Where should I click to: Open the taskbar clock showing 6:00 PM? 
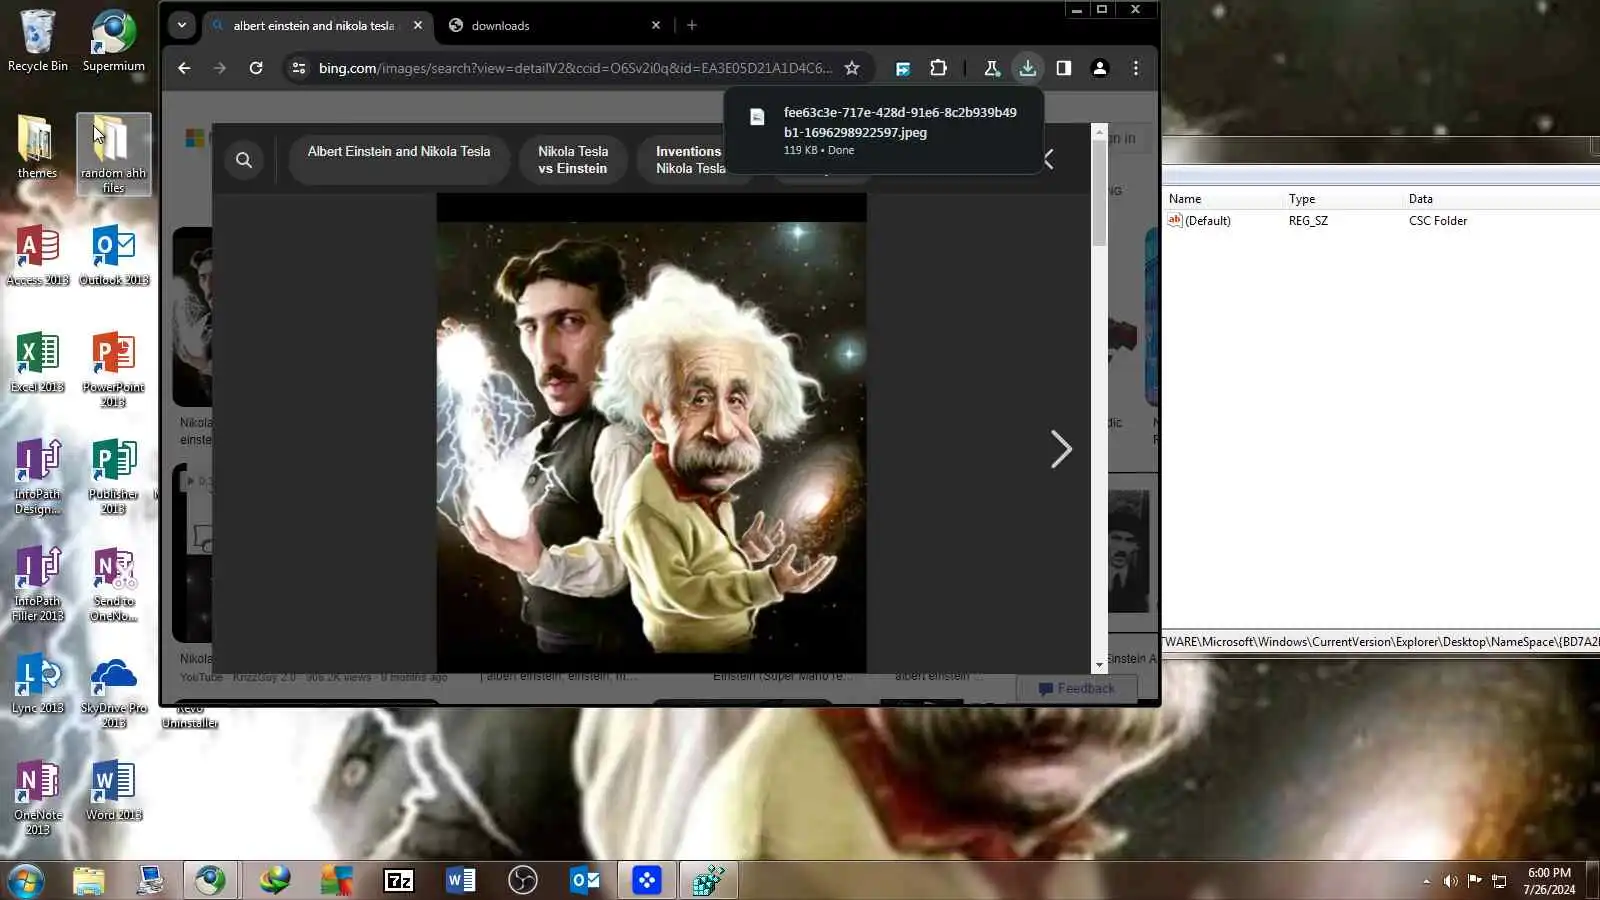click(x=1549, y=881)
